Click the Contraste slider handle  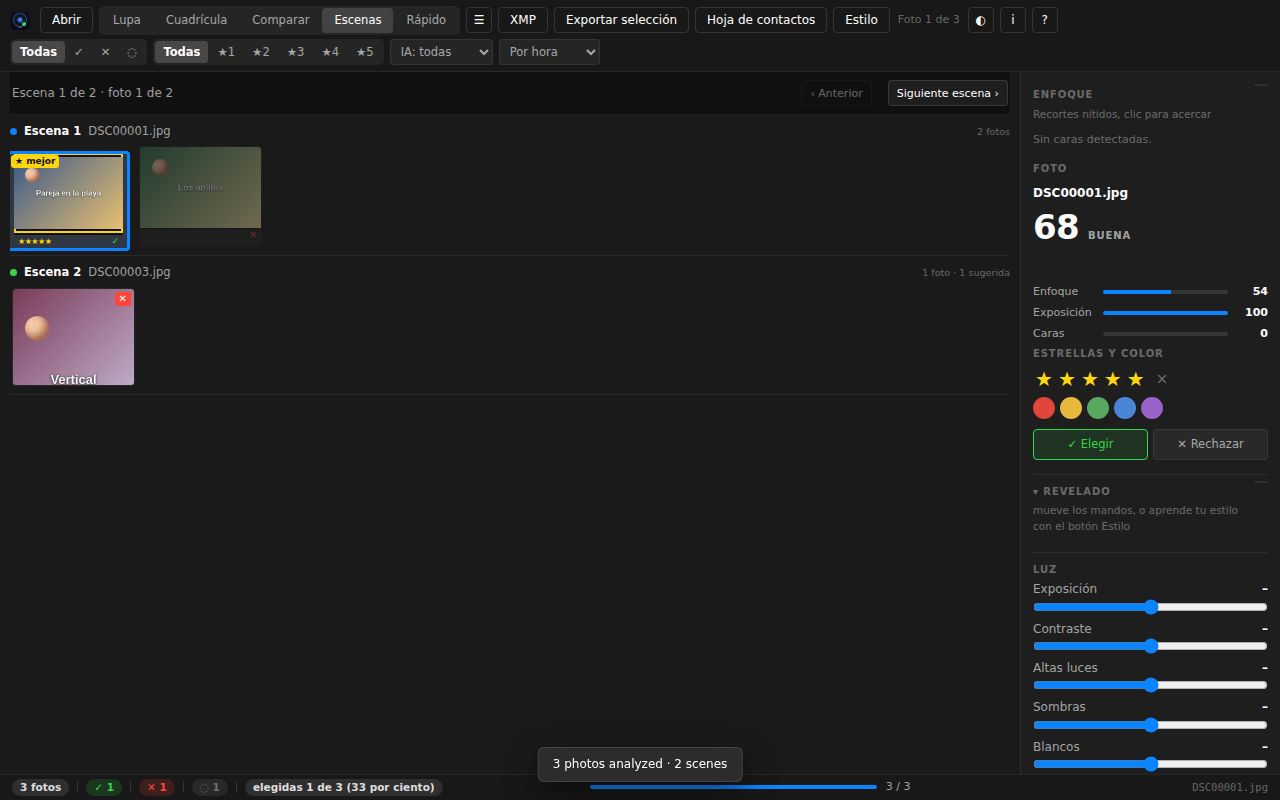click(1150, 646)
